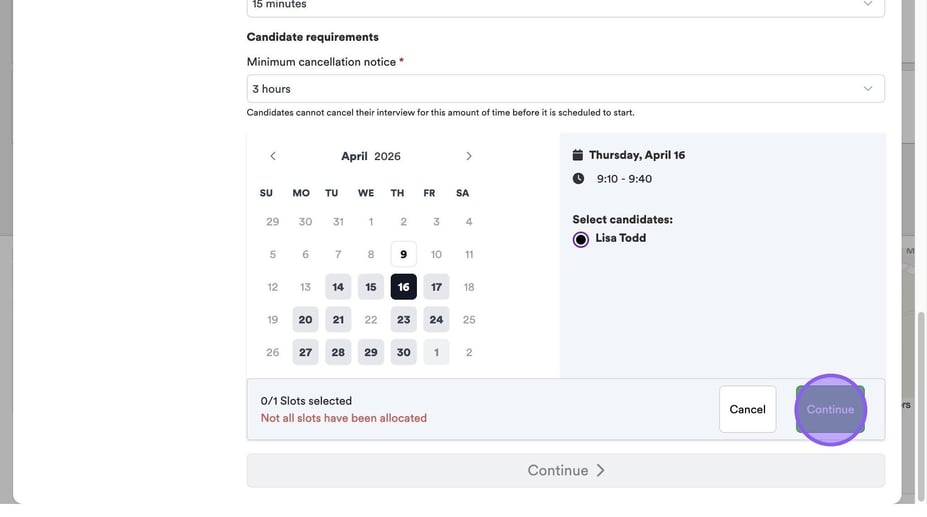Pick April 28 on the calendar
This screenshot has width=927, height=517.
tap(338, 353)
